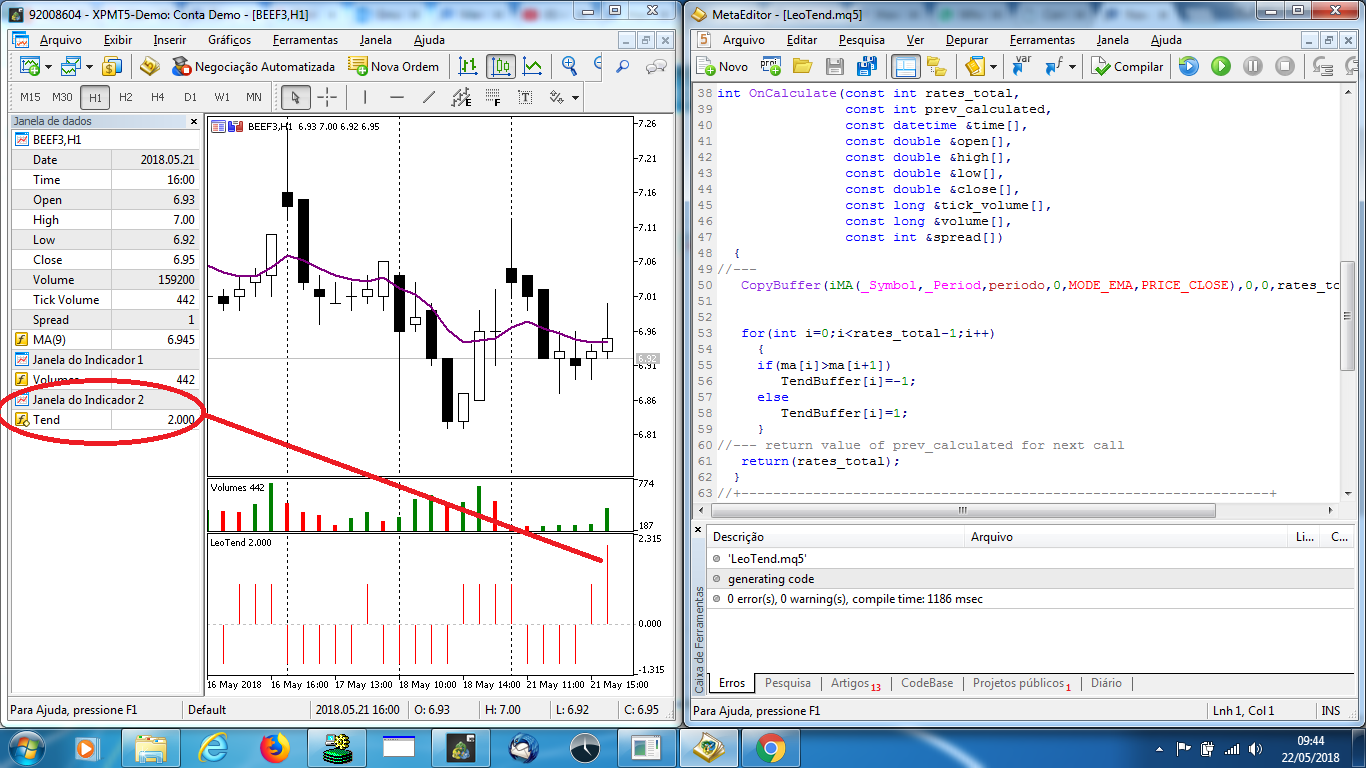Screen dimensions: 1366x768
Task: Switch chart to bar chart mode
Action: pyautogui.click(x=468, y=66)
